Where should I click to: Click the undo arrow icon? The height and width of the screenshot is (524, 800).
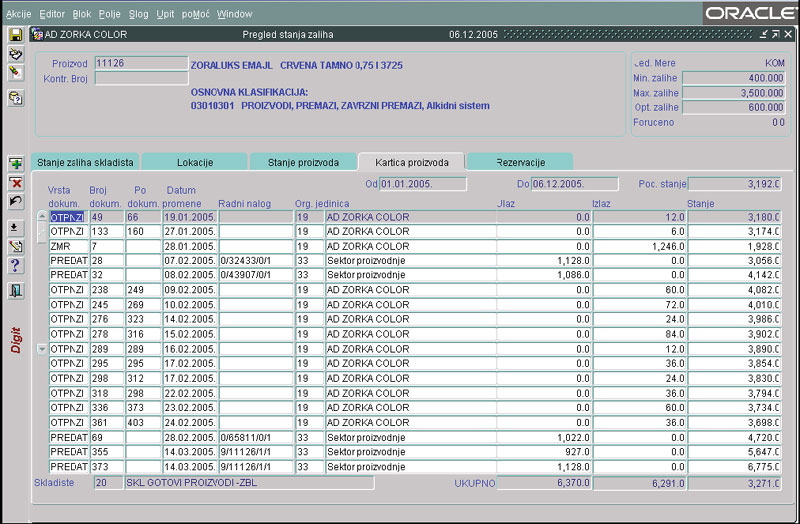click(x=16, y=202)
